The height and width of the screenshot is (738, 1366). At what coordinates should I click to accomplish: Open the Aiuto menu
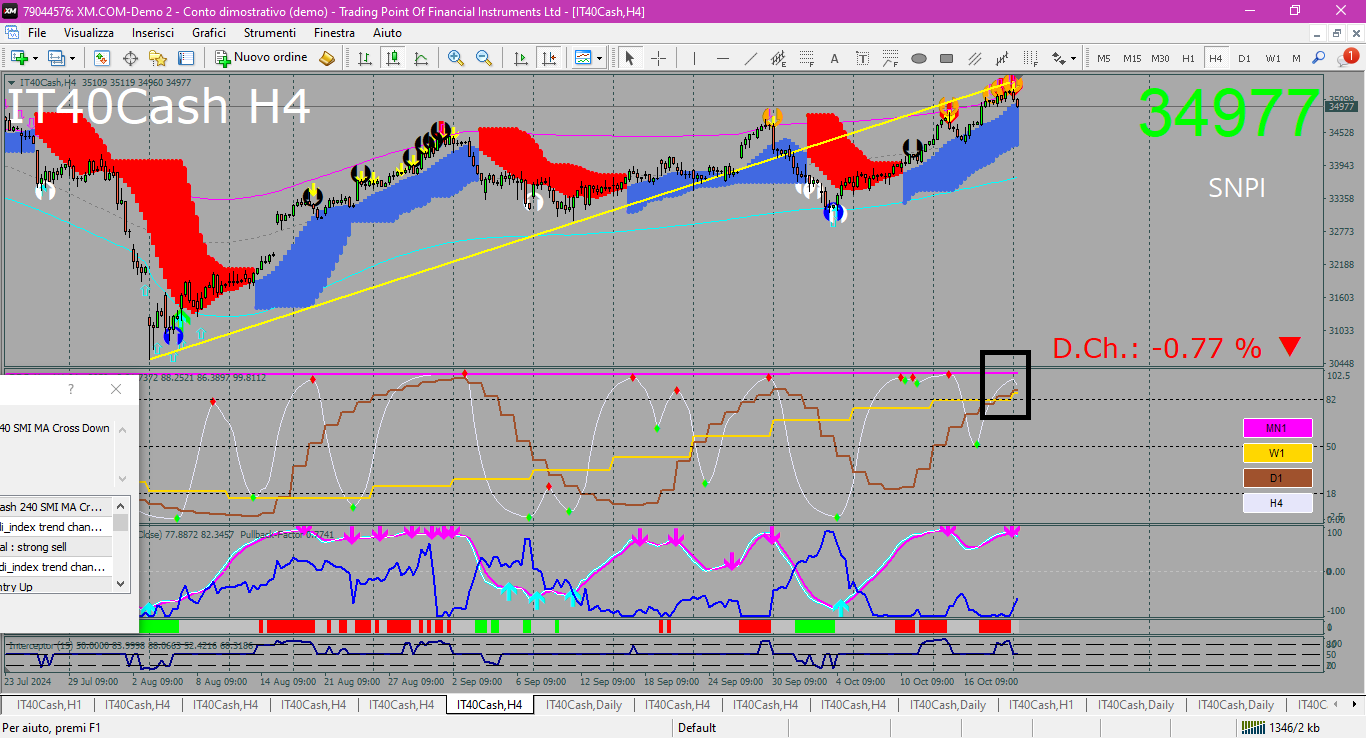click(x=387, y=33)
